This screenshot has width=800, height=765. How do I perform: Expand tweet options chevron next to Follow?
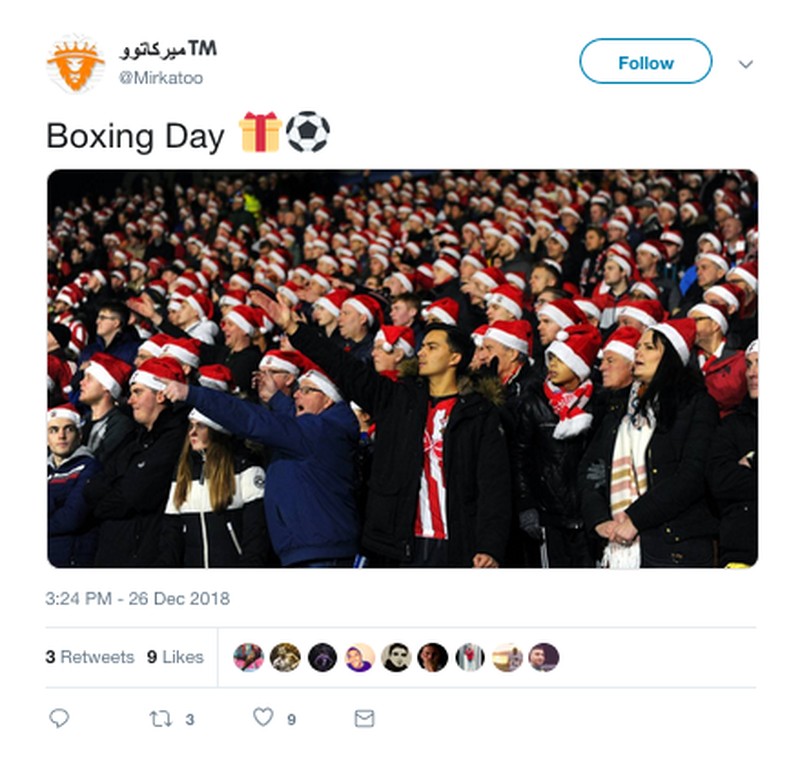(746, 64)
